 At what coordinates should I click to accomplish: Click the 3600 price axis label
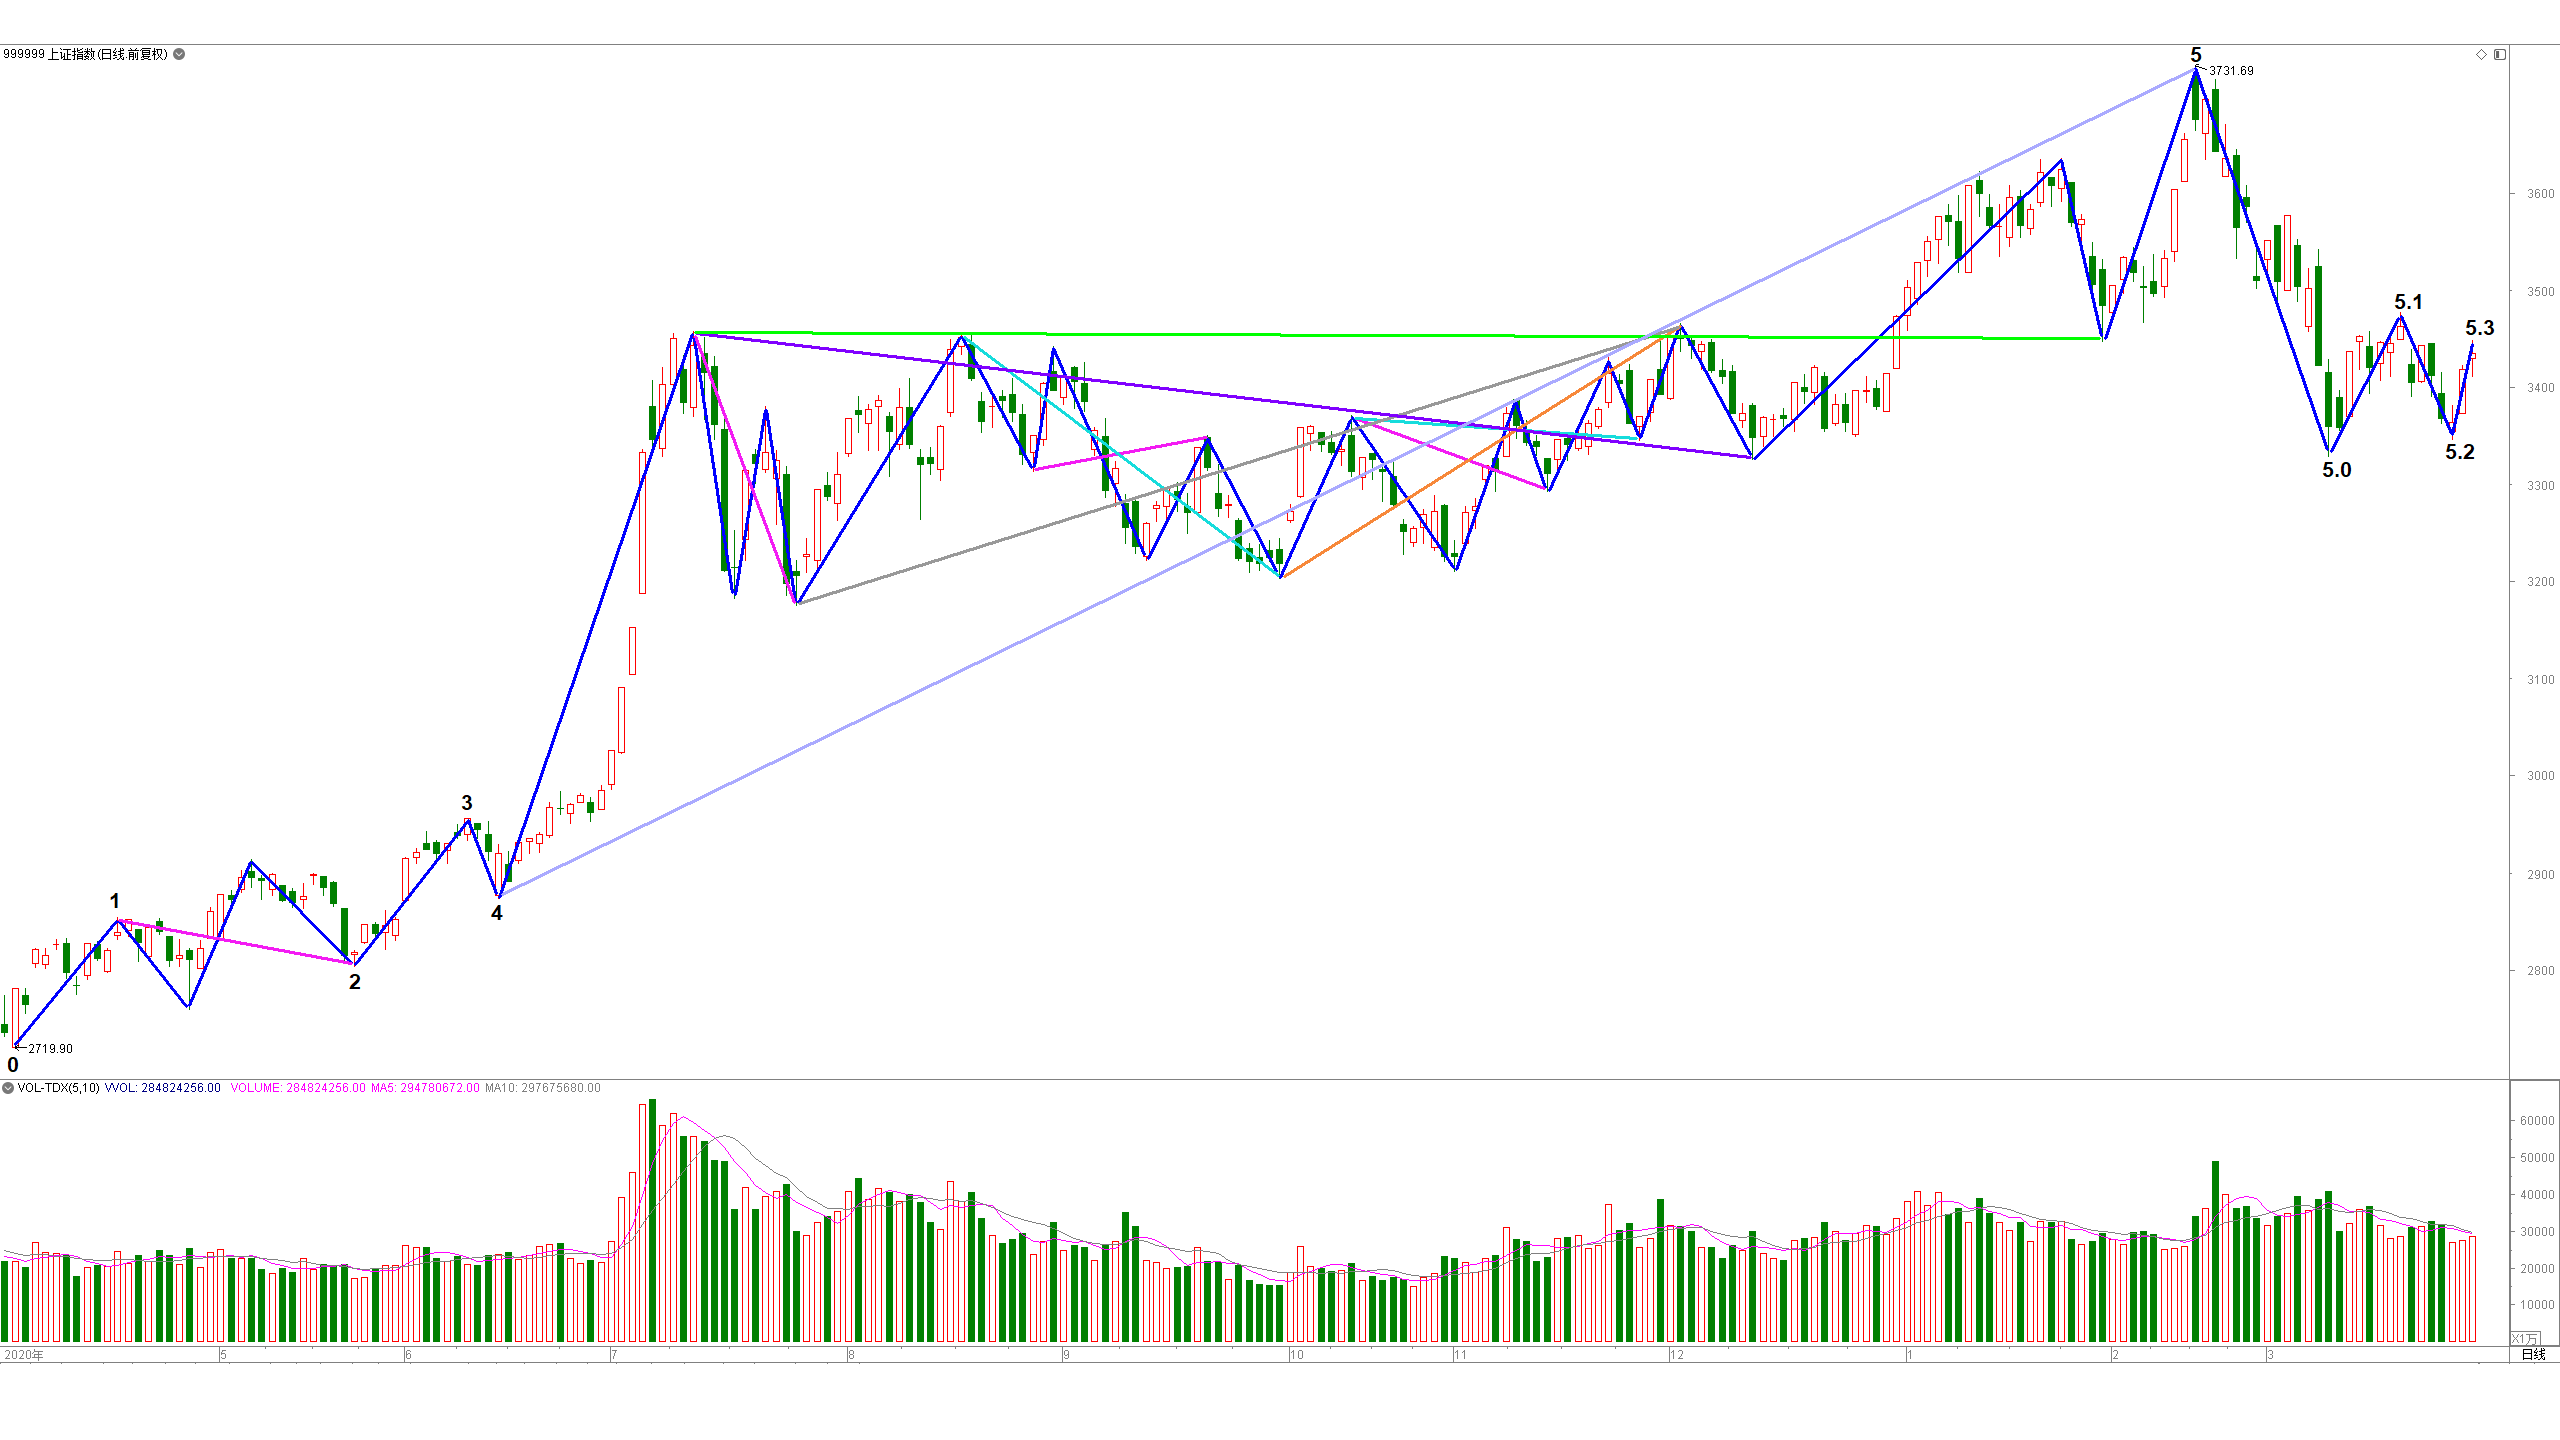2540,194
